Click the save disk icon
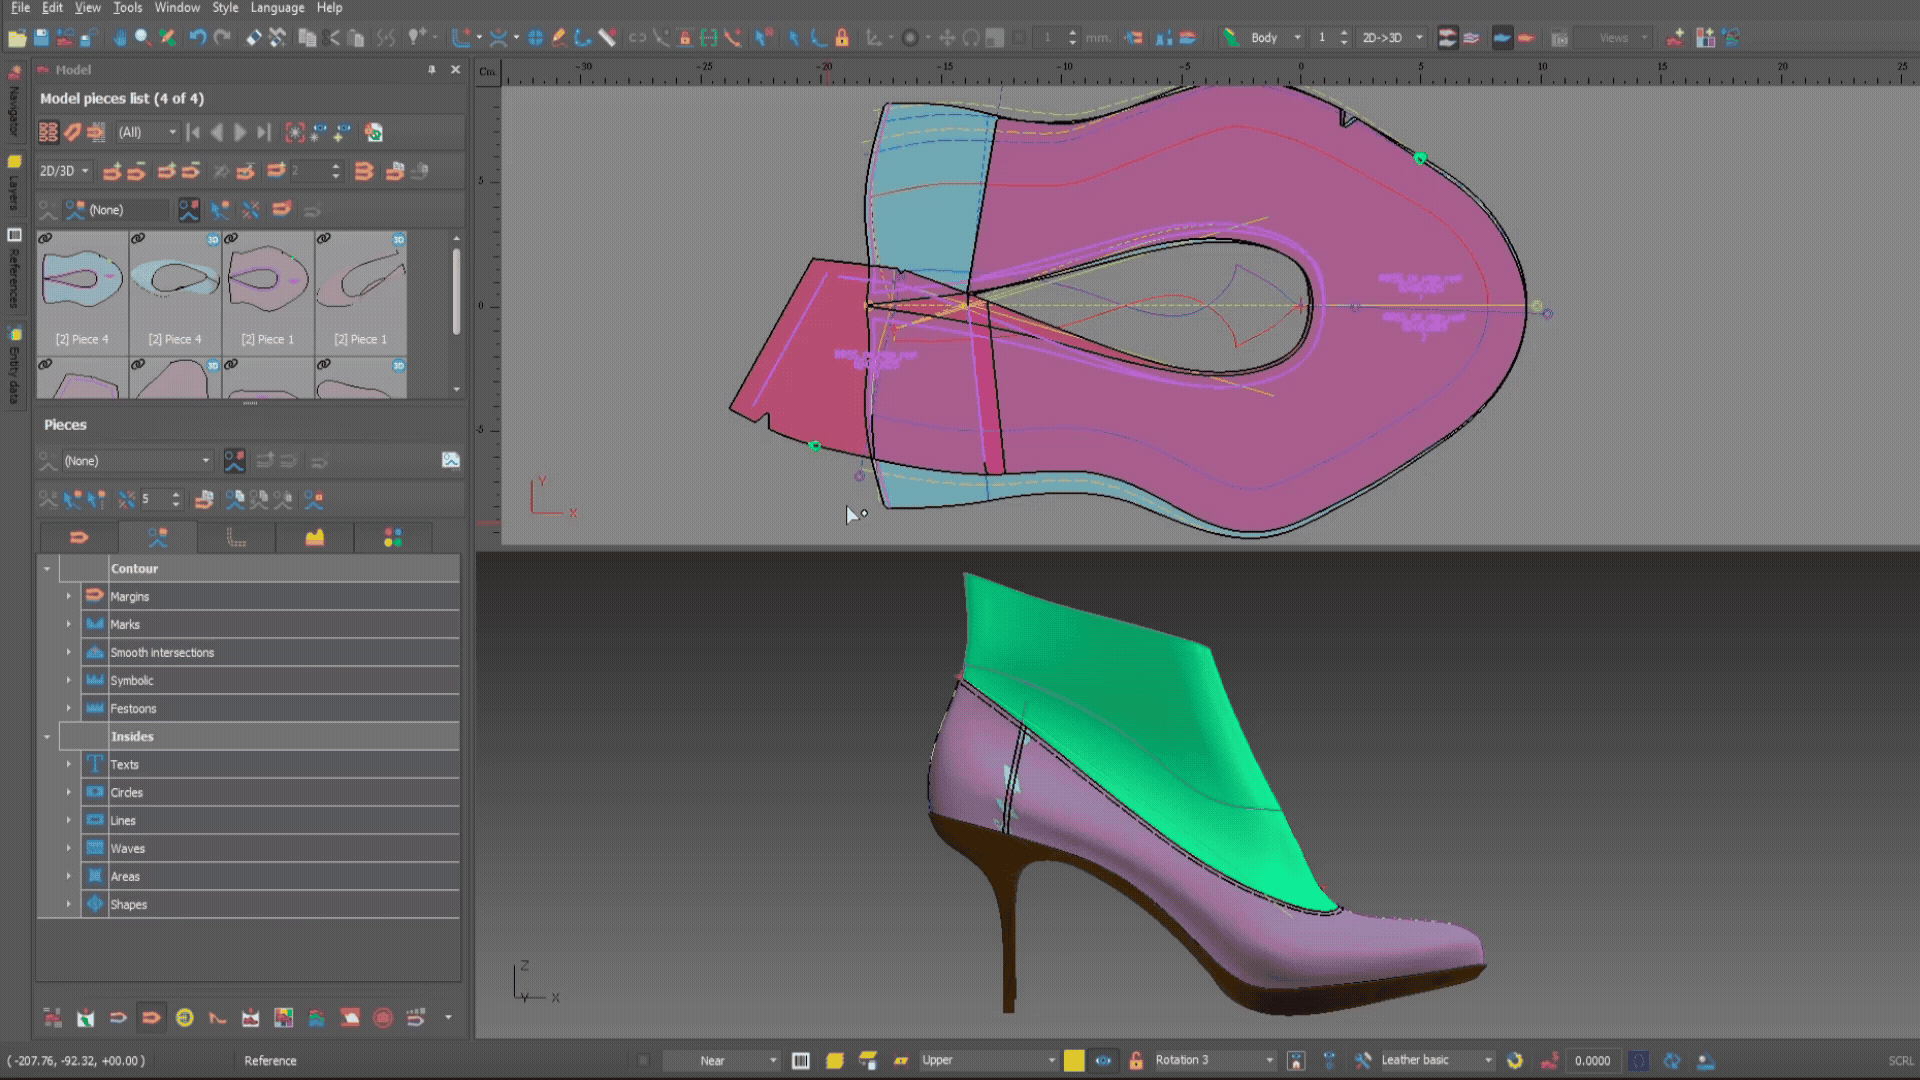 (x=41, y=38)
